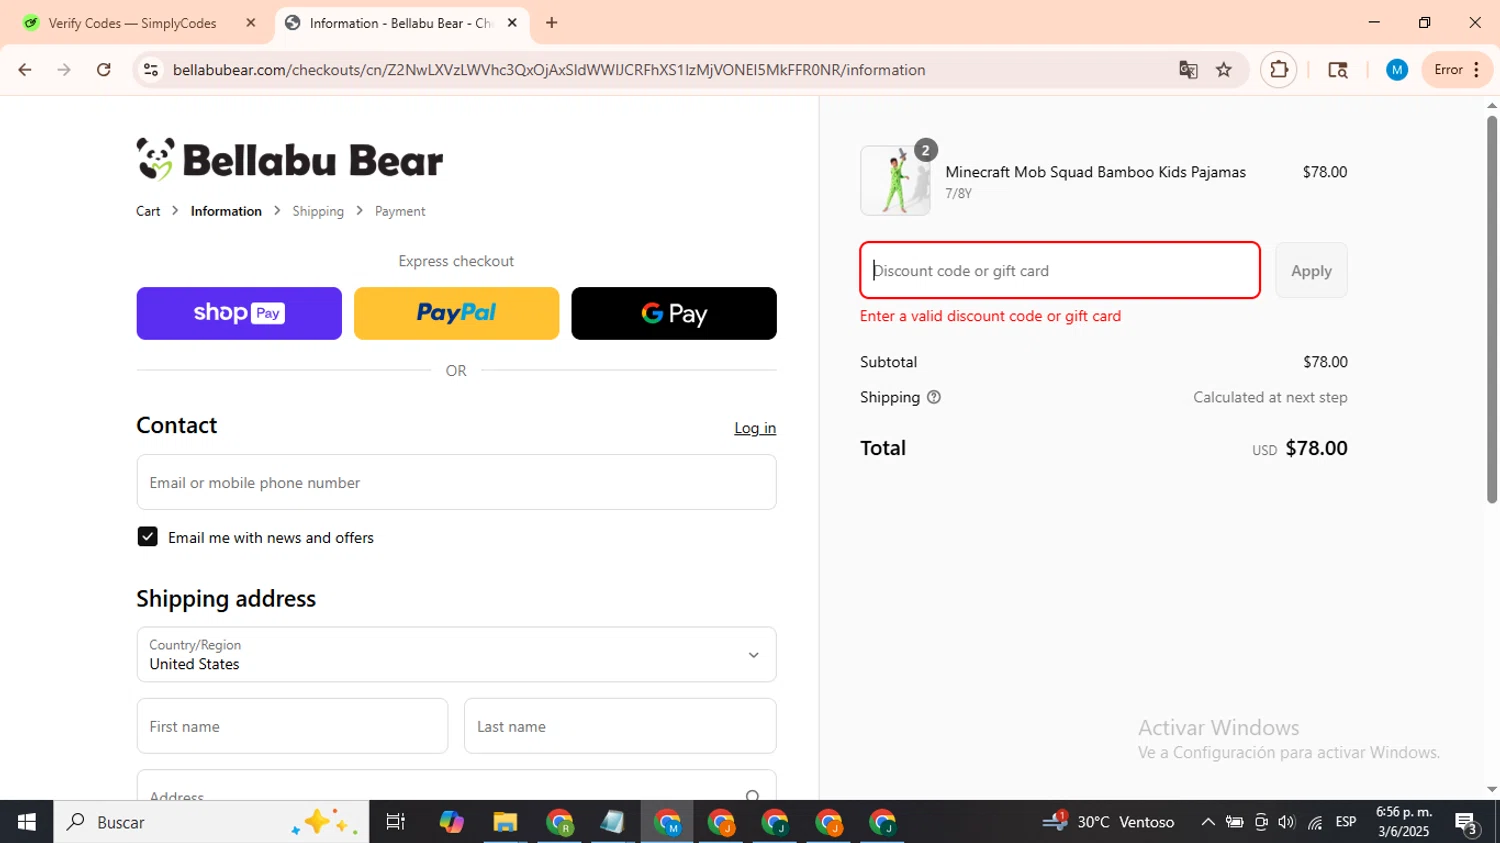
Task: Click the browser back arrow
Action: [x=25, y=70]
